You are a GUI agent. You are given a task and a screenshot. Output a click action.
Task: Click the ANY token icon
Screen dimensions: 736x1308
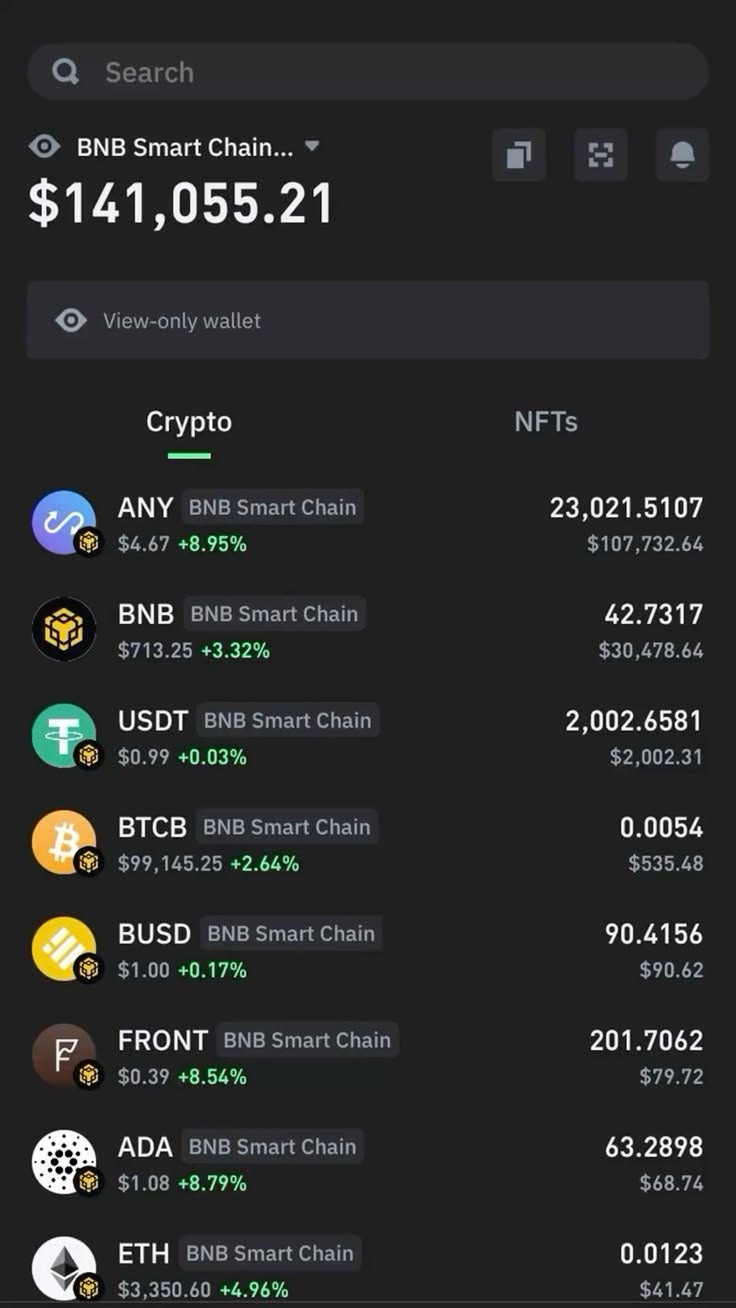64,523
